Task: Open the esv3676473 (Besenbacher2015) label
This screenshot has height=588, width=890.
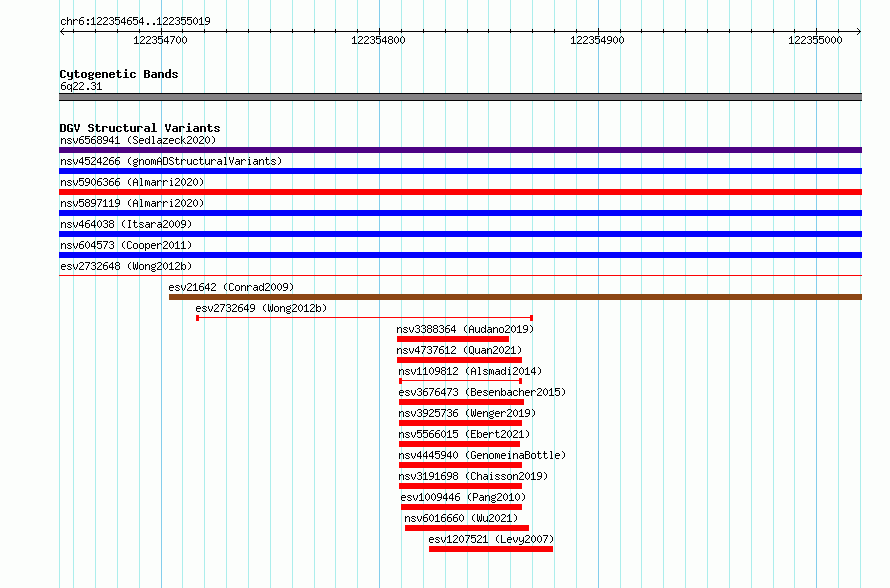Action: pos(482,392)
